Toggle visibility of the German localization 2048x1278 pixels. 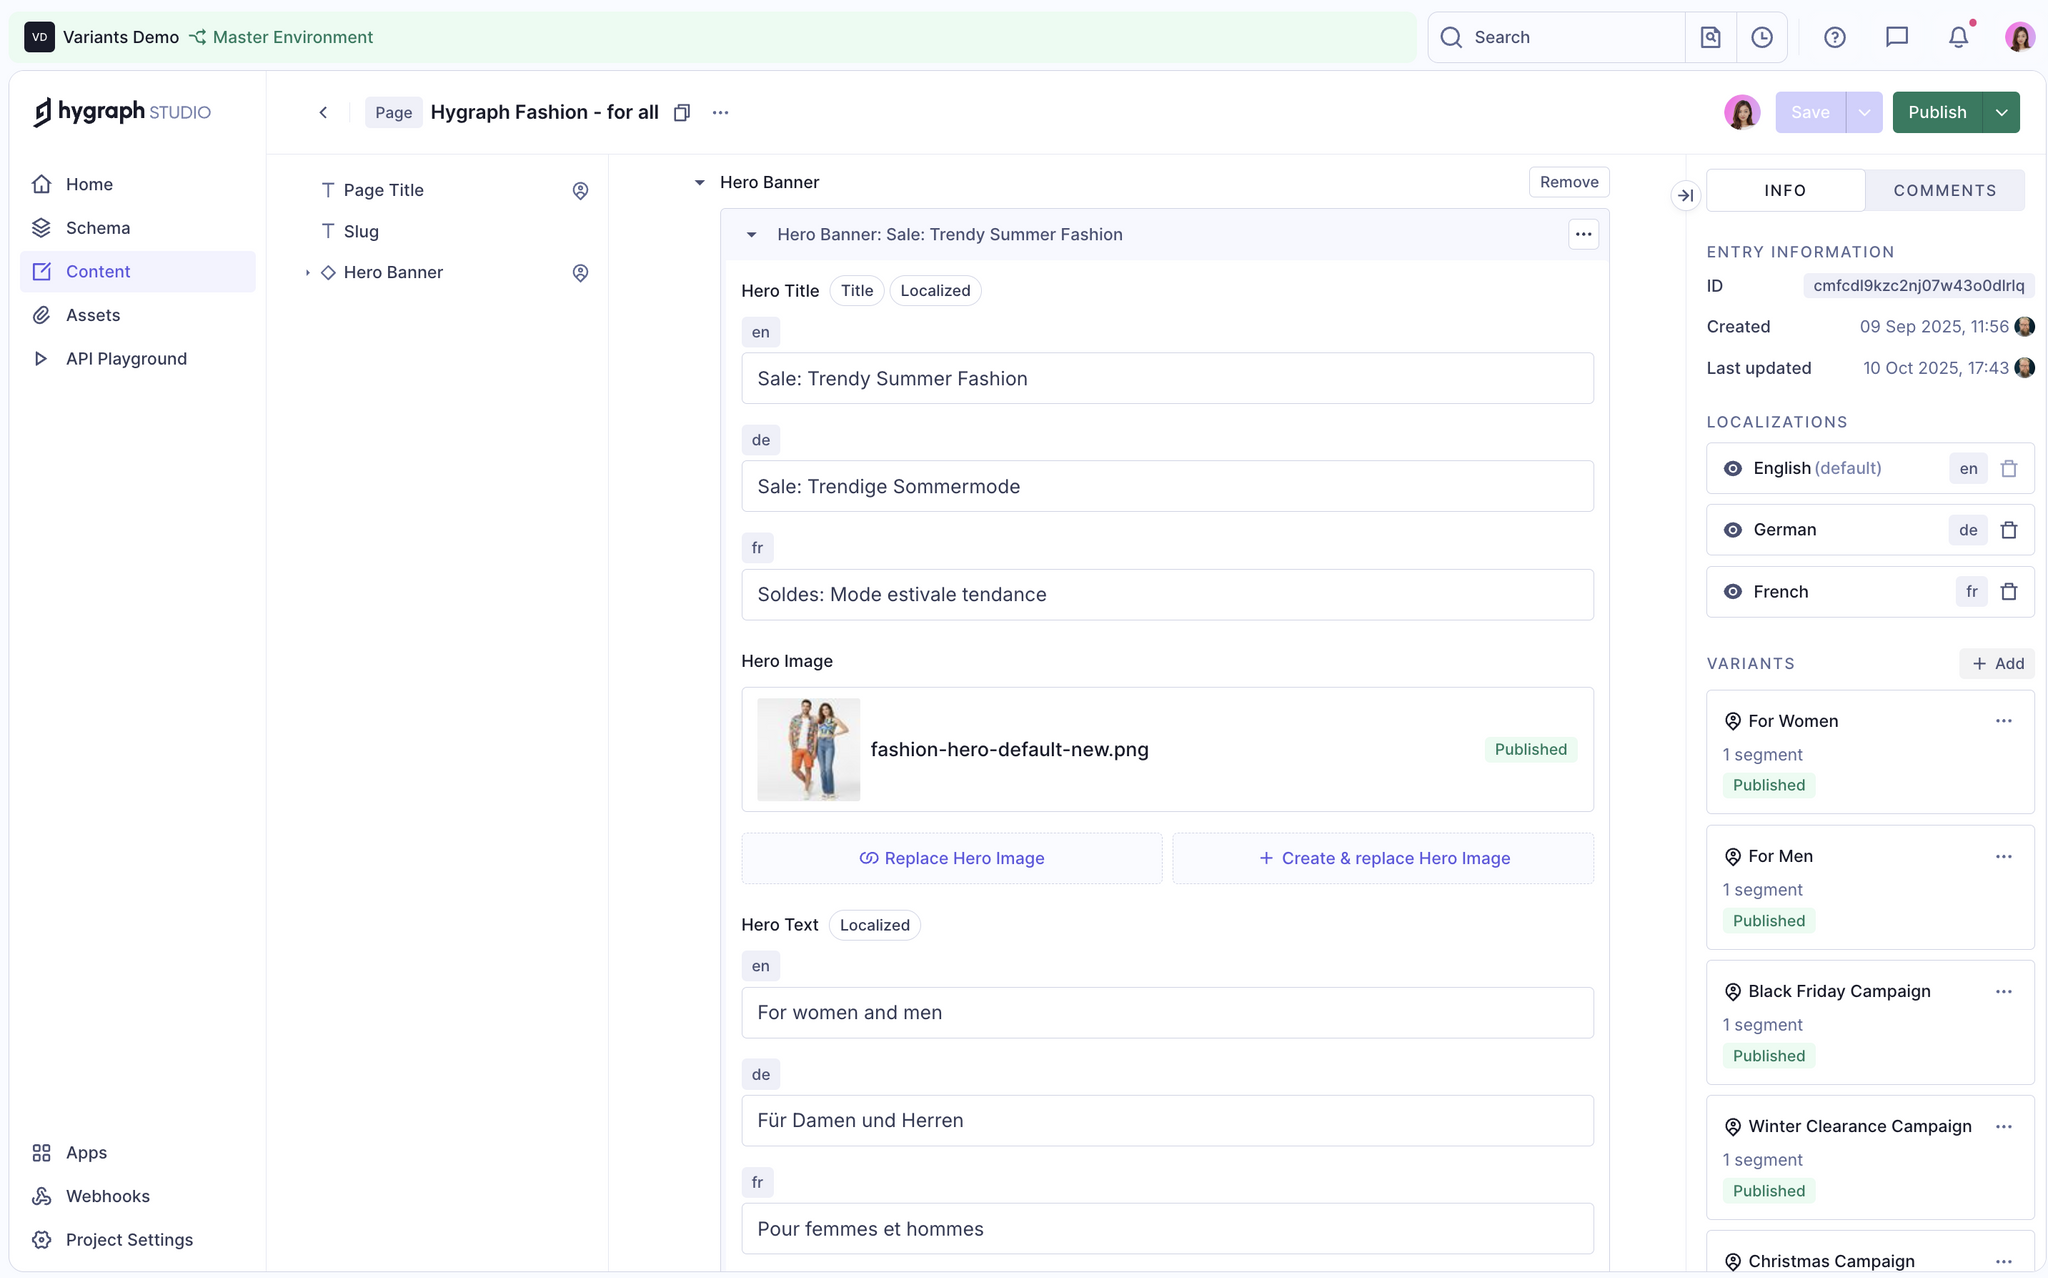(1733, 530)
